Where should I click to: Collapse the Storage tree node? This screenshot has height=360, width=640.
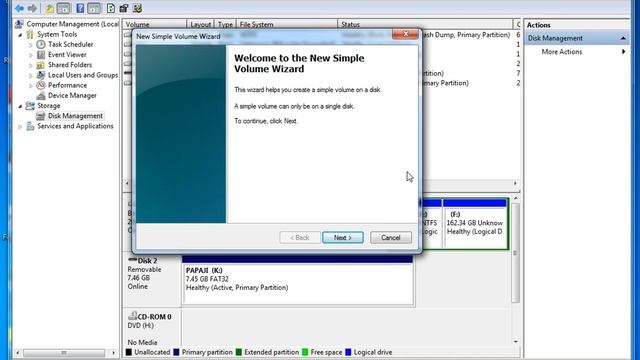point(20,106)
